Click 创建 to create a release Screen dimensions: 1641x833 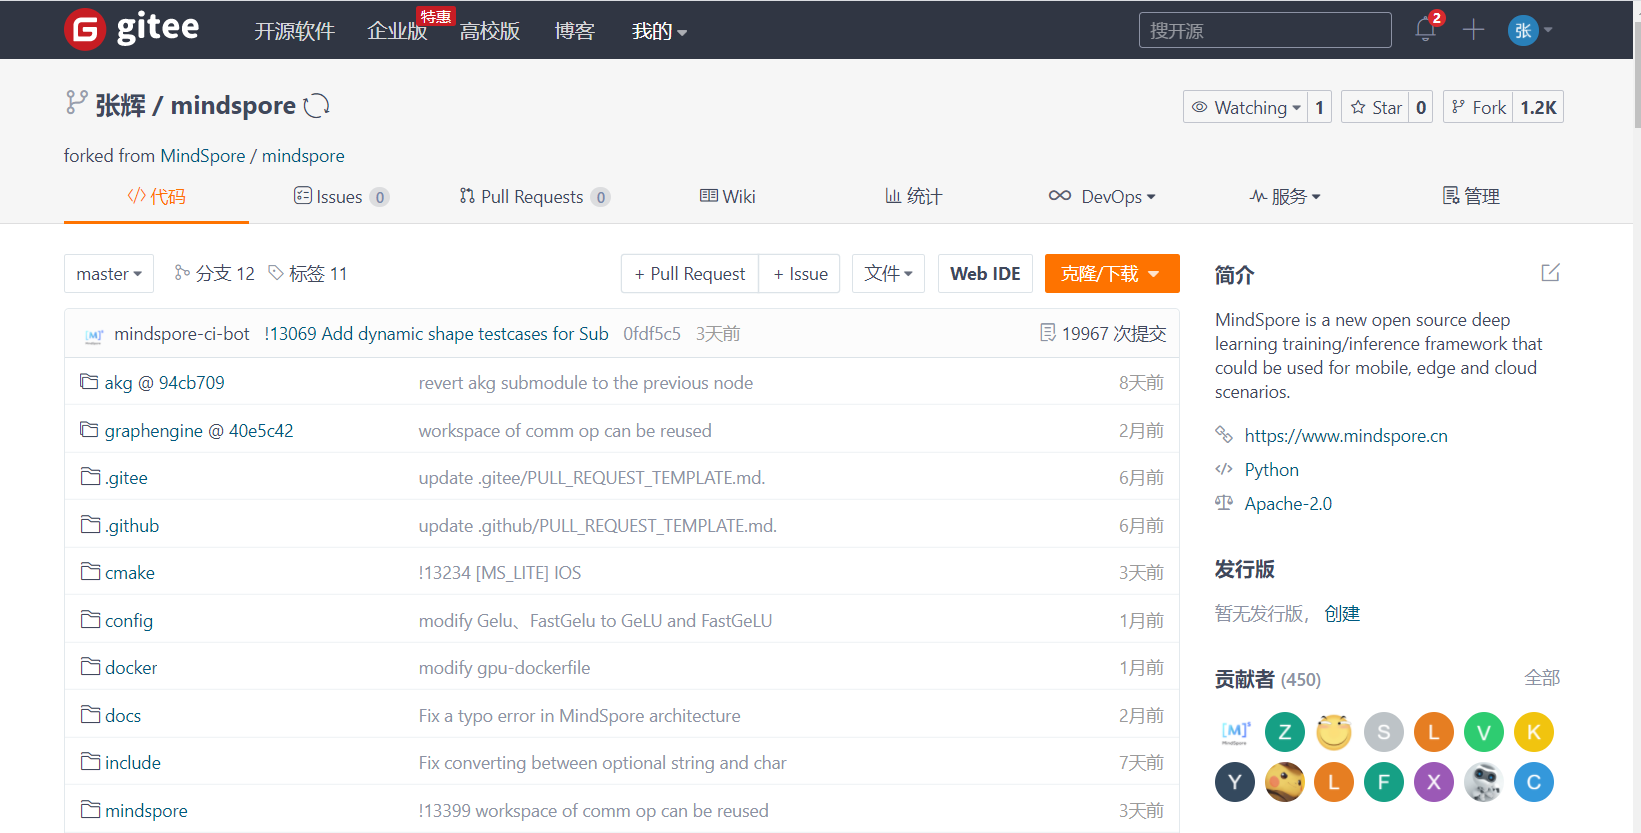[1342, 614]
